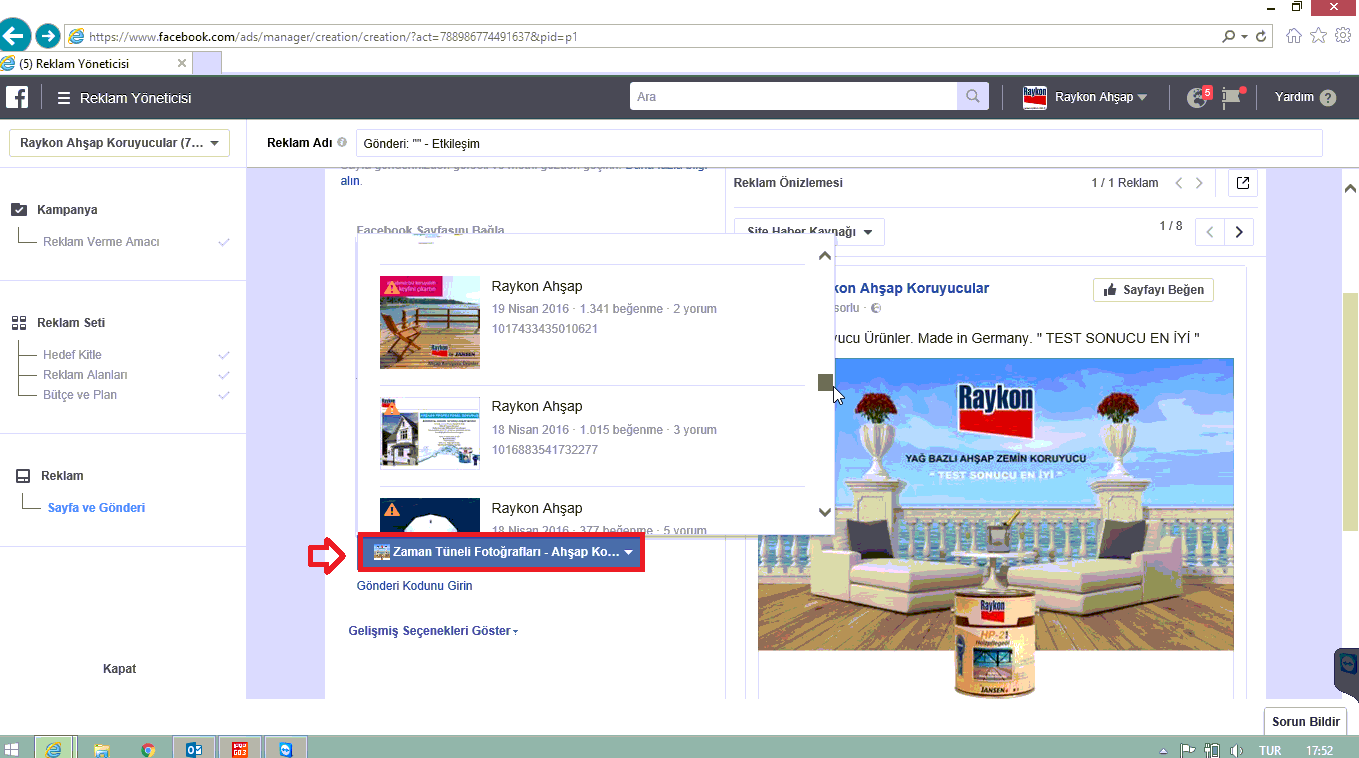Open the Action Center flag in the system tray
This screenshot has height=758, width=1359.
click(1188, 750)
